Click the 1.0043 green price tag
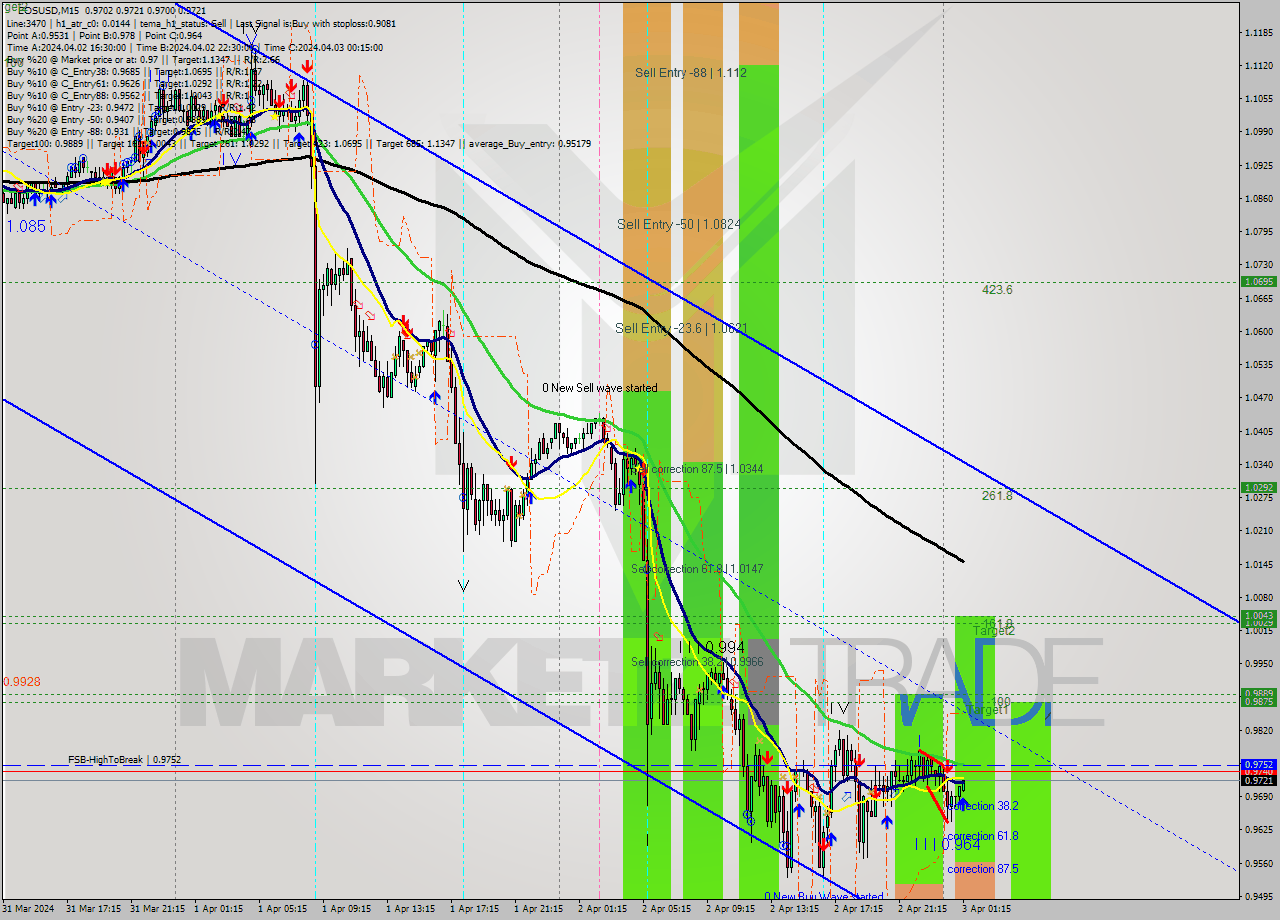Viewport: 1280px width, 920px height. click(x=1258, y=615)
